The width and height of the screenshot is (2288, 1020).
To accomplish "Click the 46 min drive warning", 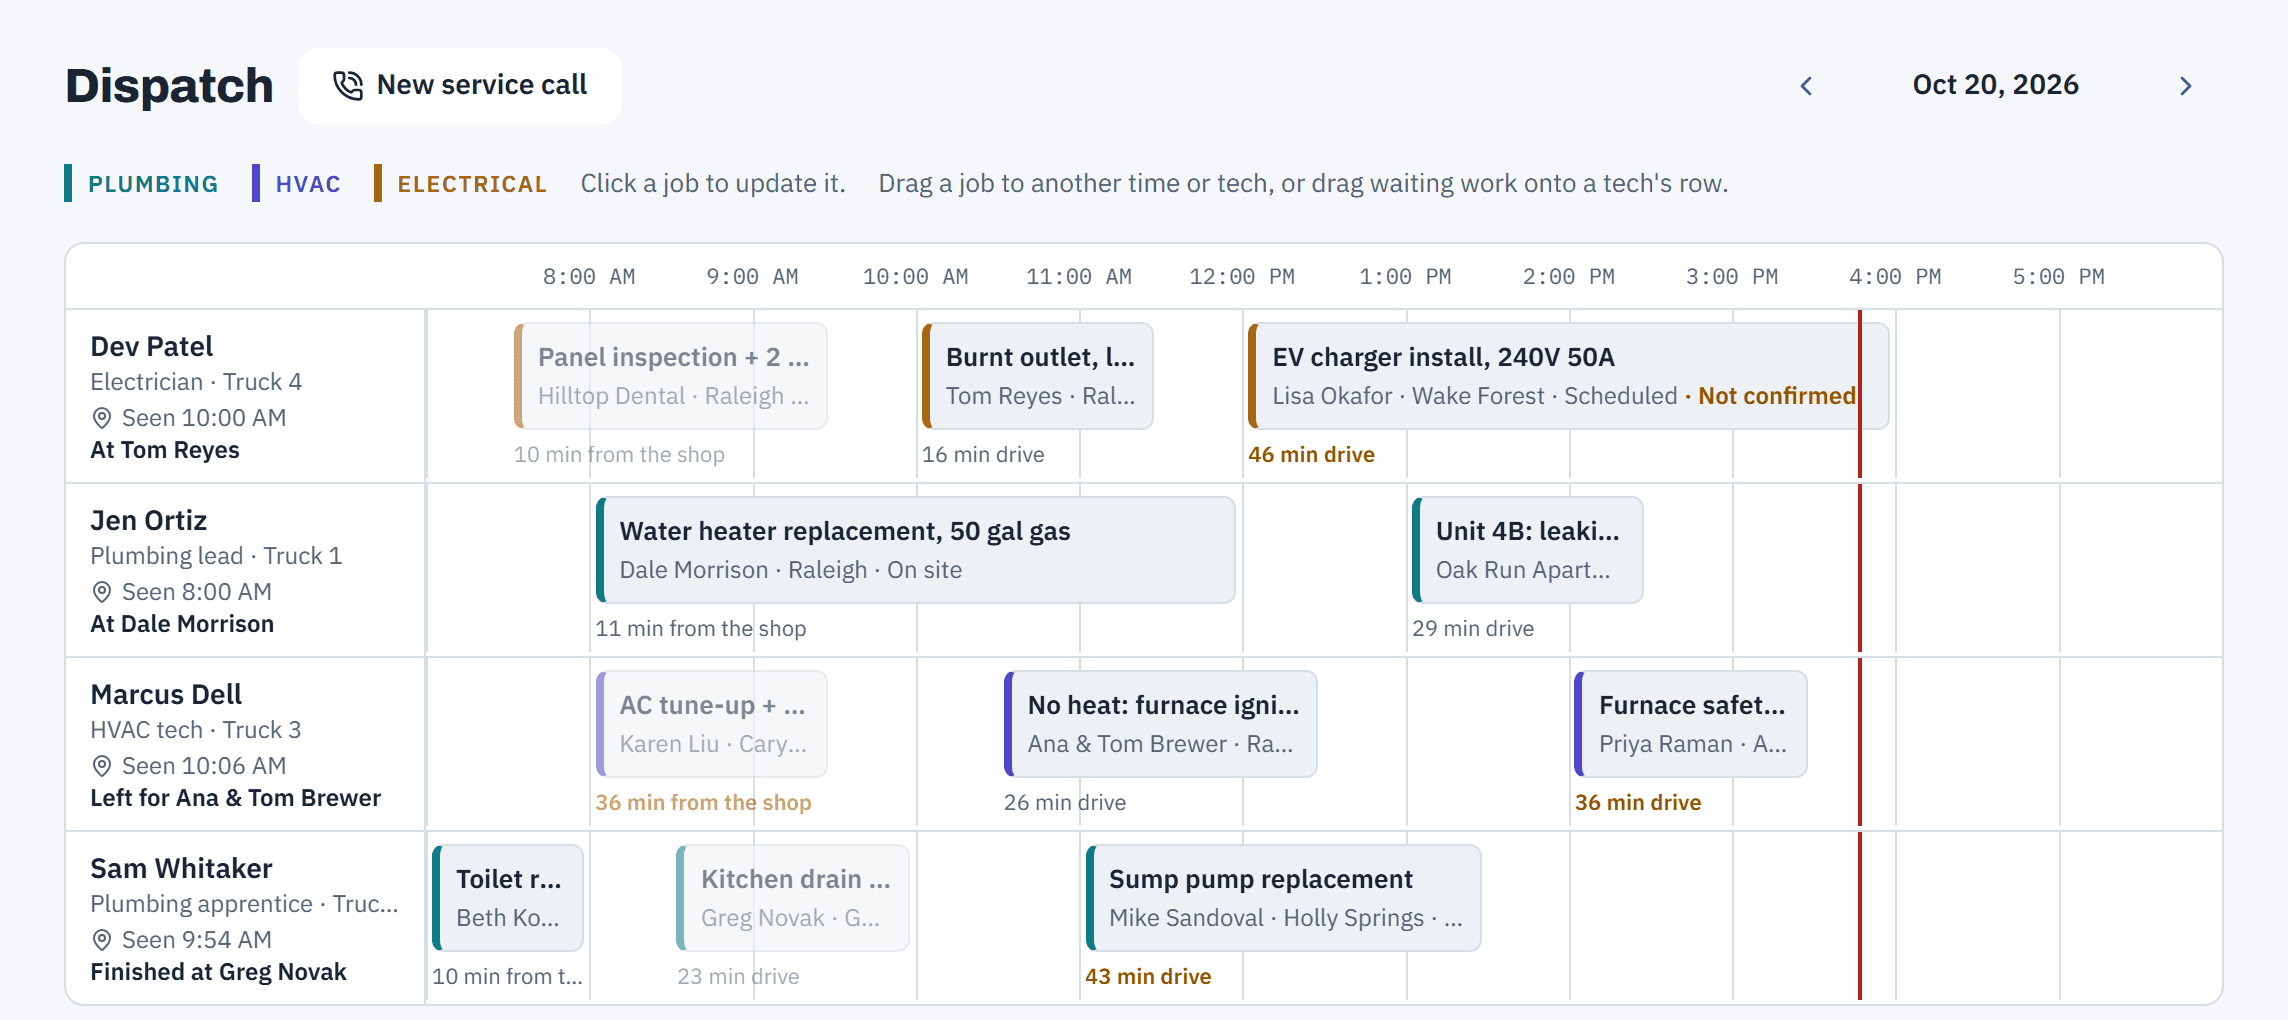I will [x=1311, y=455].
